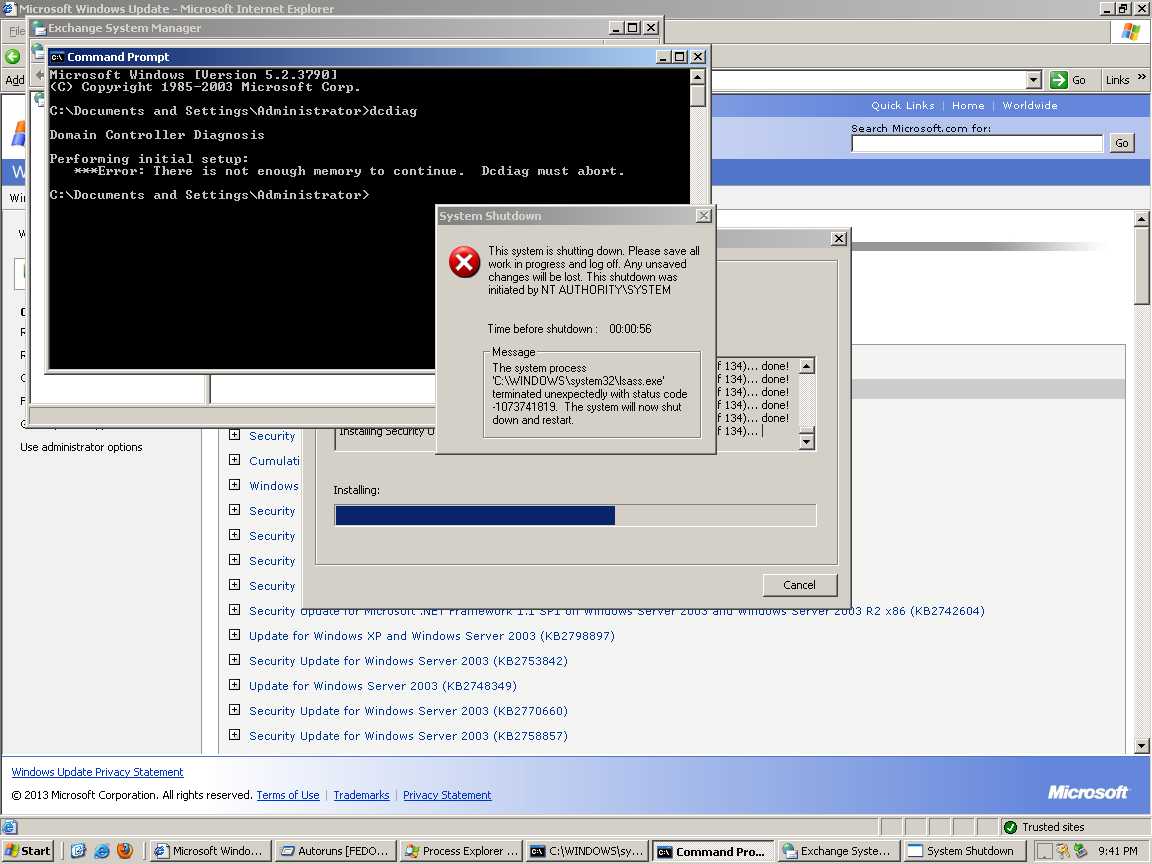Open Internet Explorer from the Quick Launch bar
The width and height of the screenshot is (1152, 864).
[102, 851]
